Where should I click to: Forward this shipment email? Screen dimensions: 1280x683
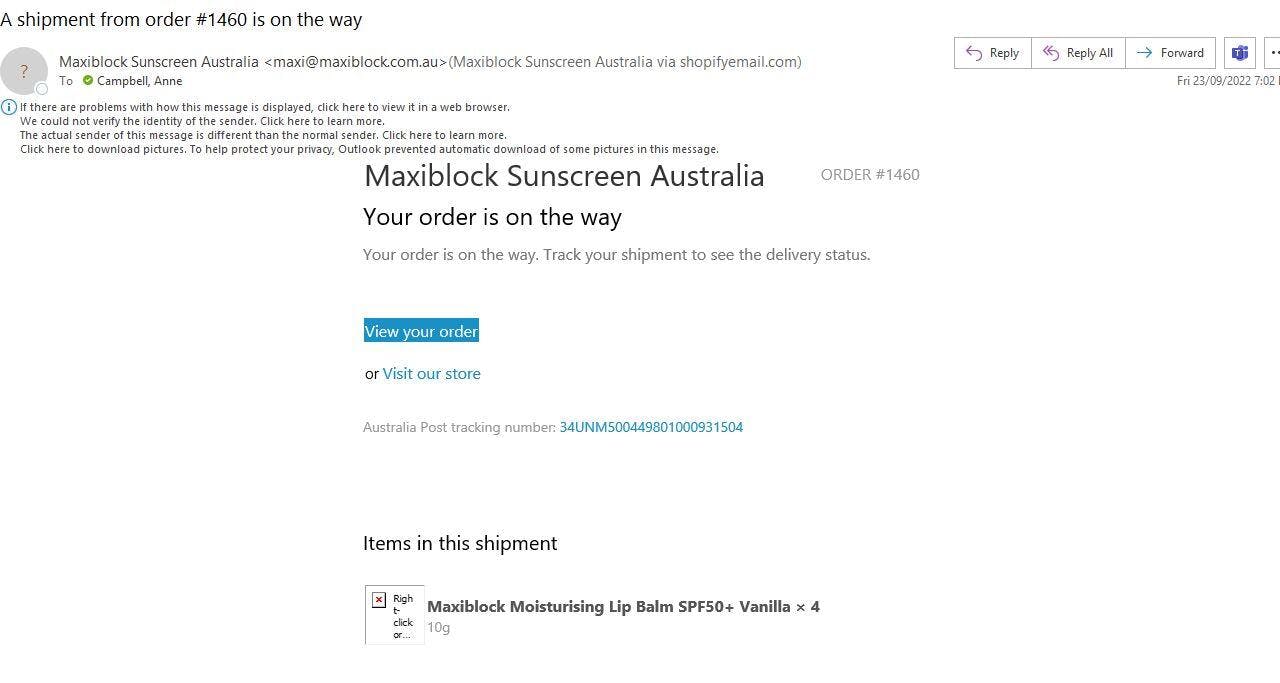1170,53
